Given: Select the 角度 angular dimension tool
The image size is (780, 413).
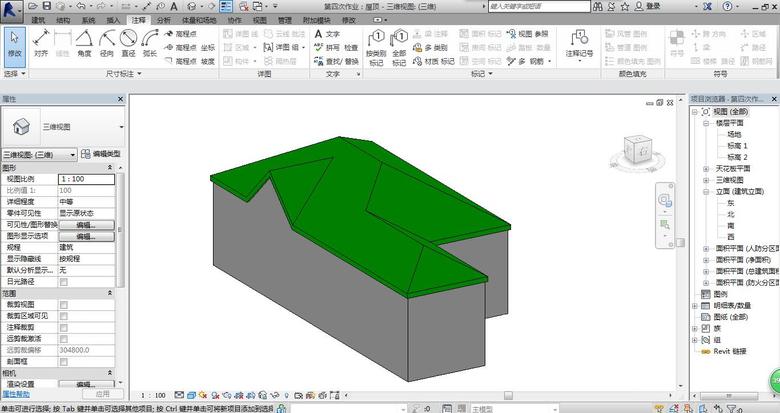Looking at the screenshot, I should (85, 42).
